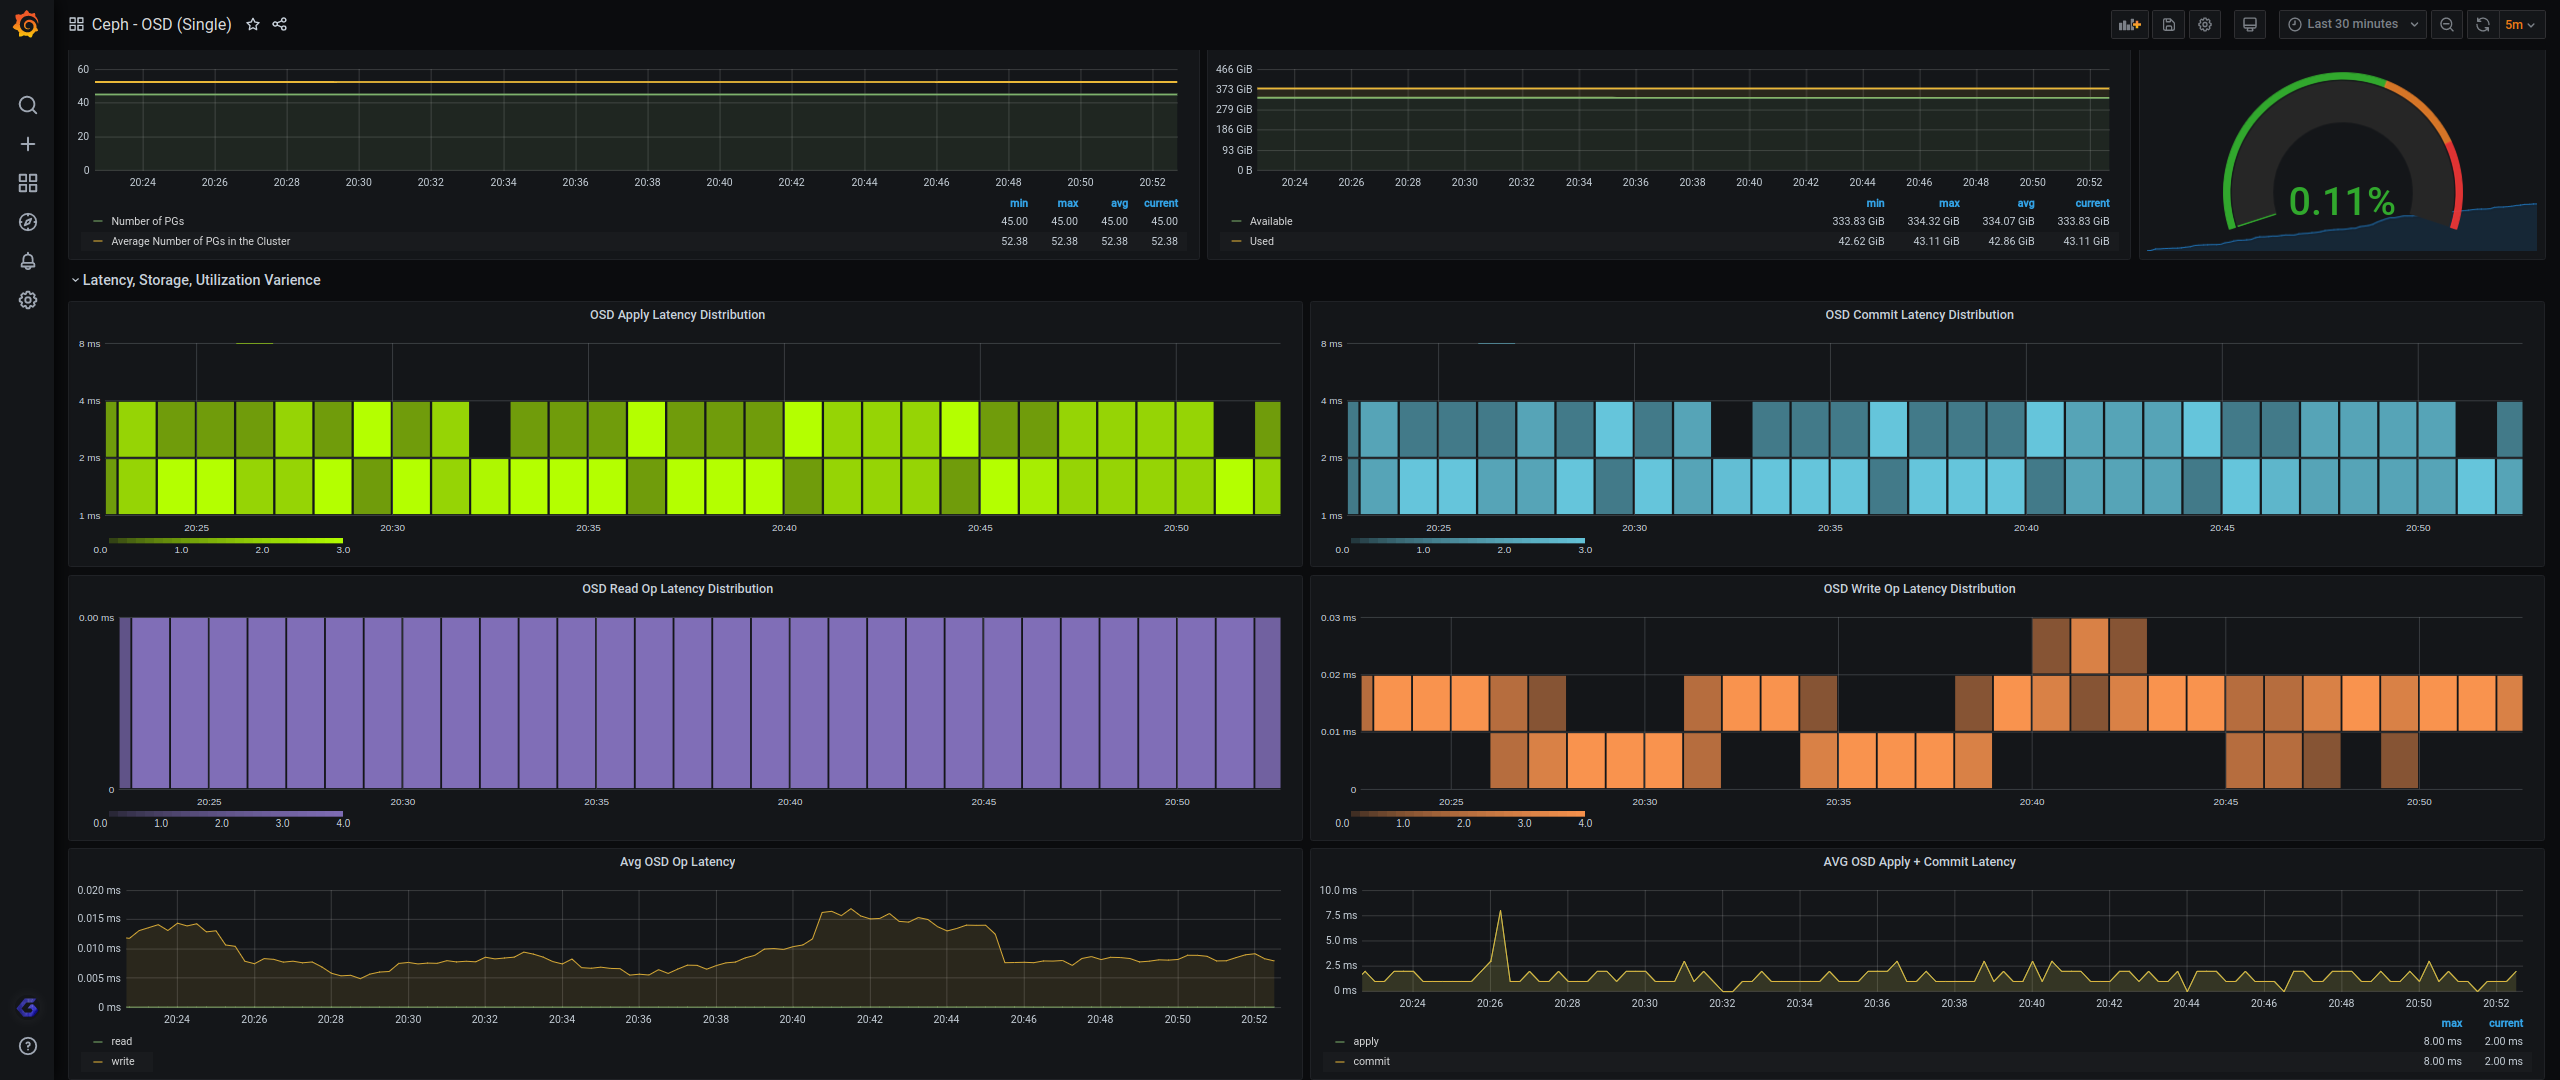Image resolution: width=2560 pixels, height=1080 pixels.
Task: Open the Explore compass icon
Action: click(28, 222)
